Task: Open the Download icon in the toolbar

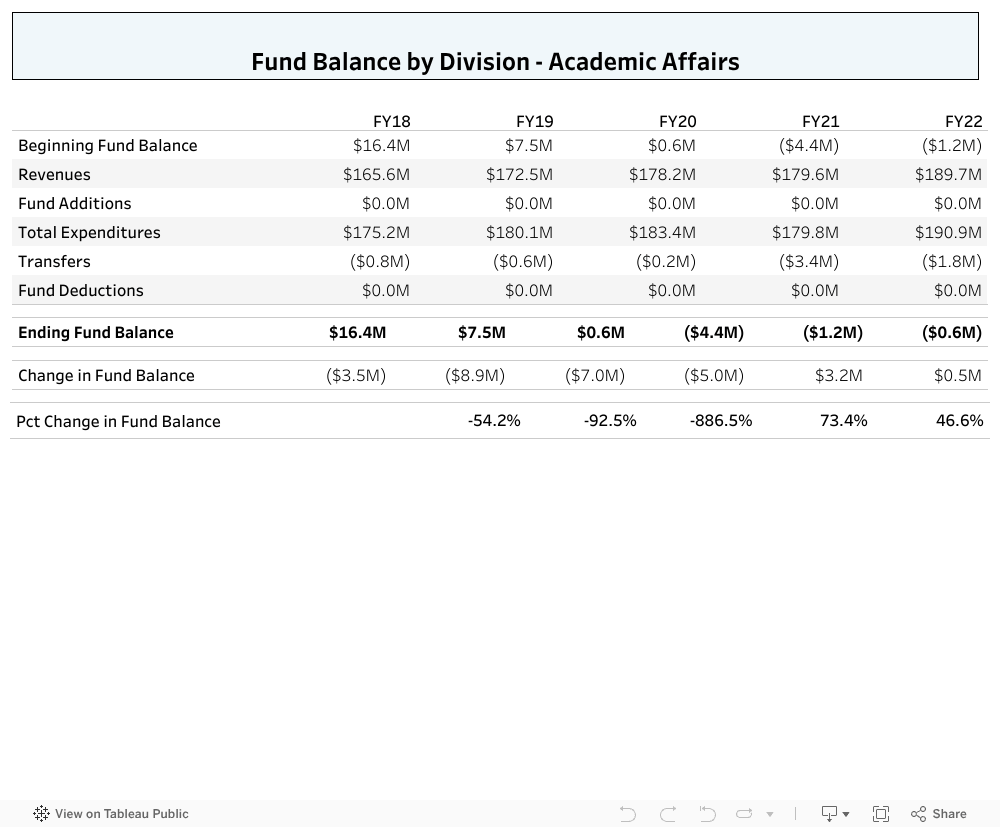Action: coord(827,813)
